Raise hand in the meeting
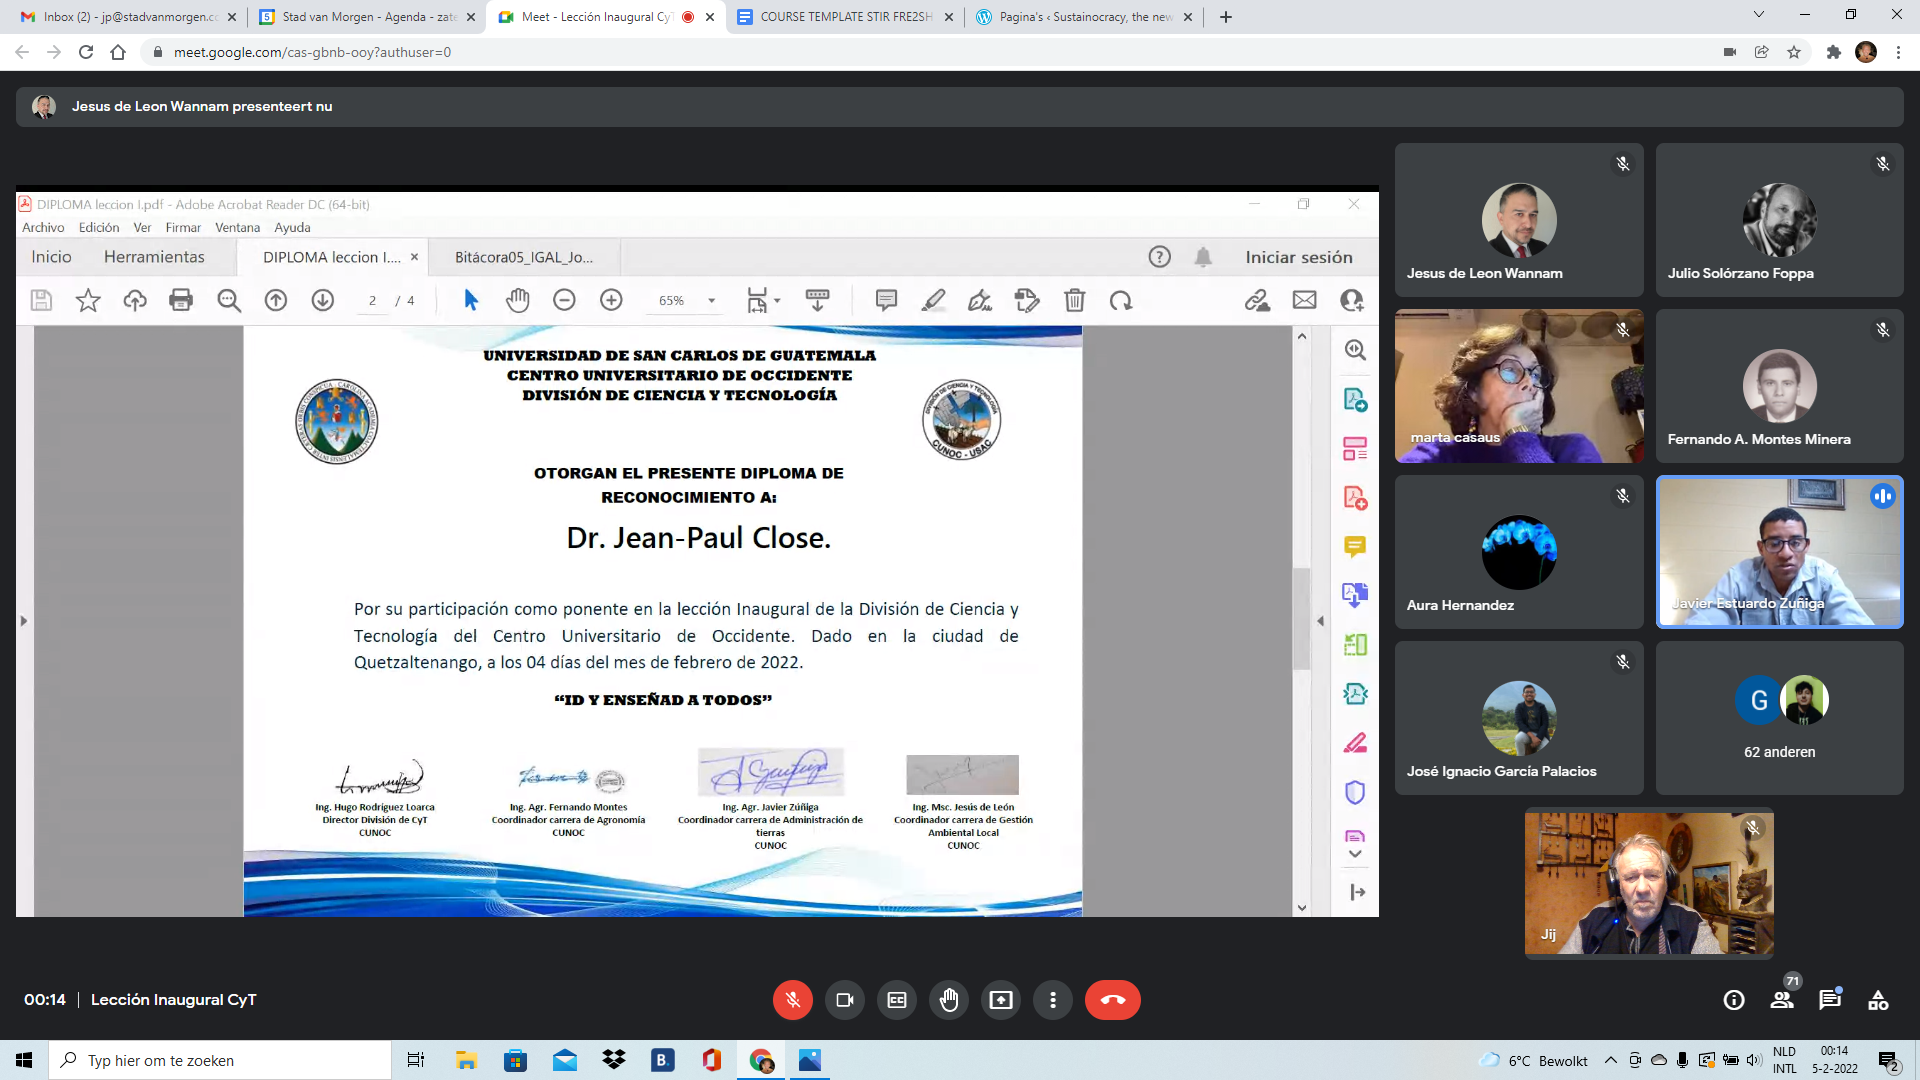Viewport: 1920px width, 1080px height. click(949, 1000)
